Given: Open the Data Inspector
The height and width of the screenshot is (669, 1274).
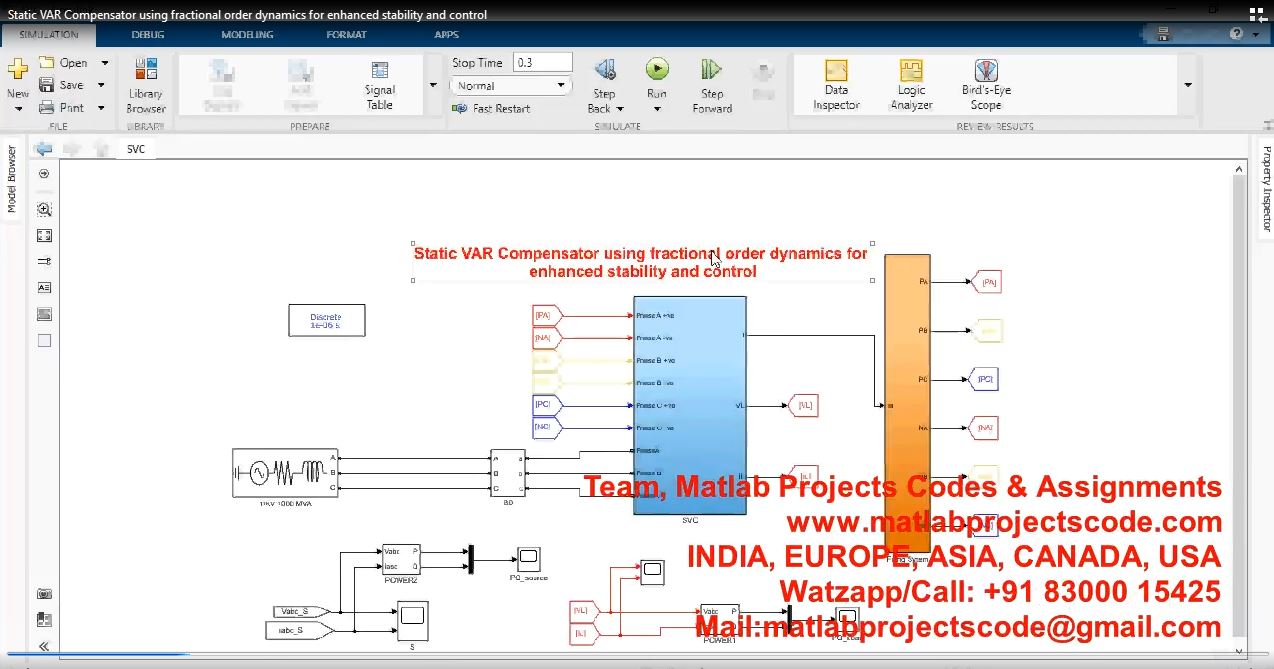Looking at the screenshot, I should tap(836, 84).
